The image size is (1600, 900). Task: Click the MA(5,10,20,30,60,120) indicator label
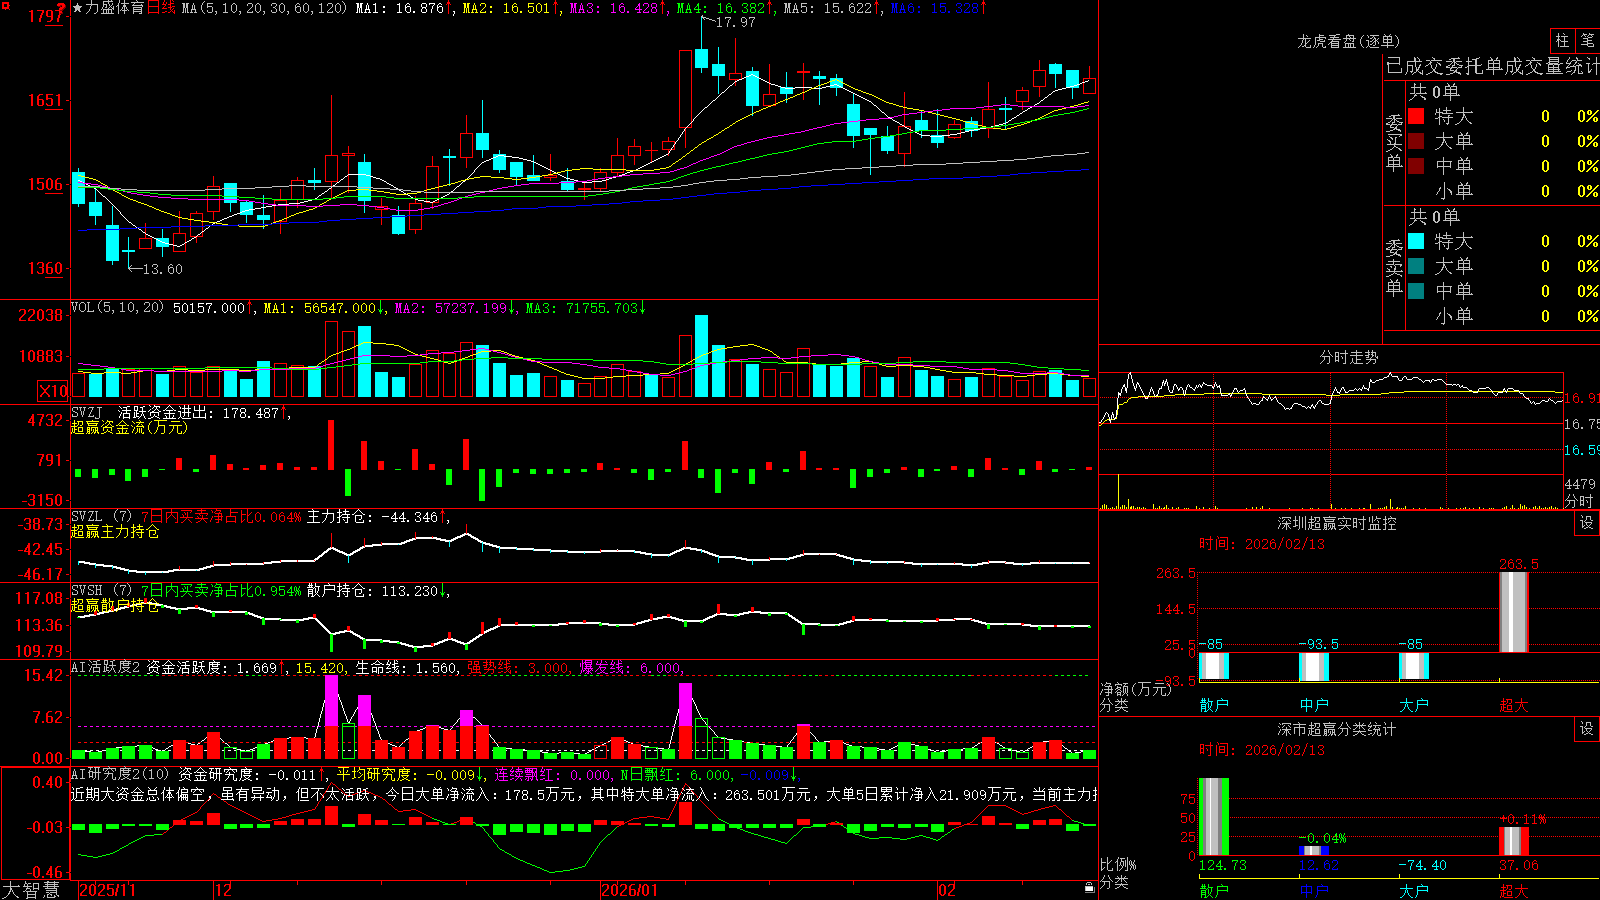coord(265,8)
